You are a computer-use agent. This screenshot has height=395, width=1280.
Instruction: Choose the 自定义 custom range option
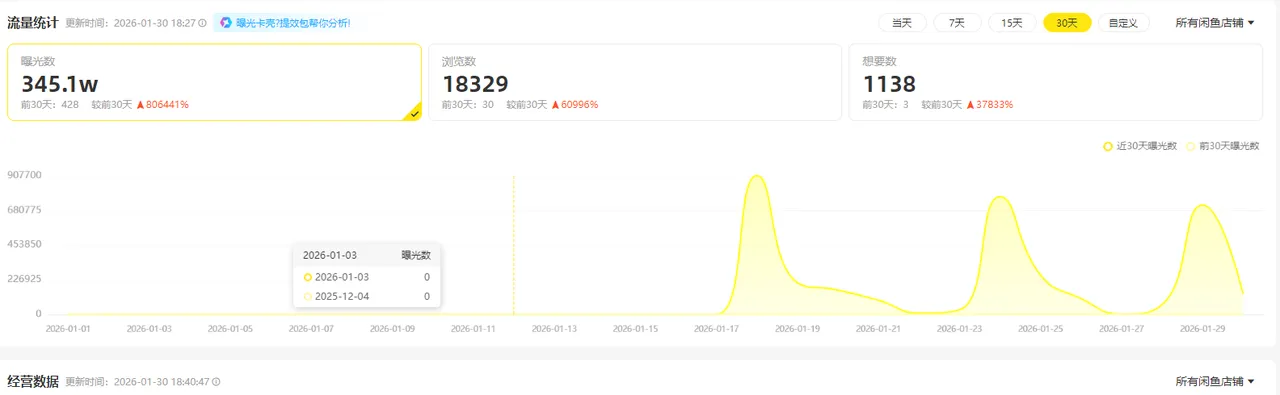[1124, 22]
